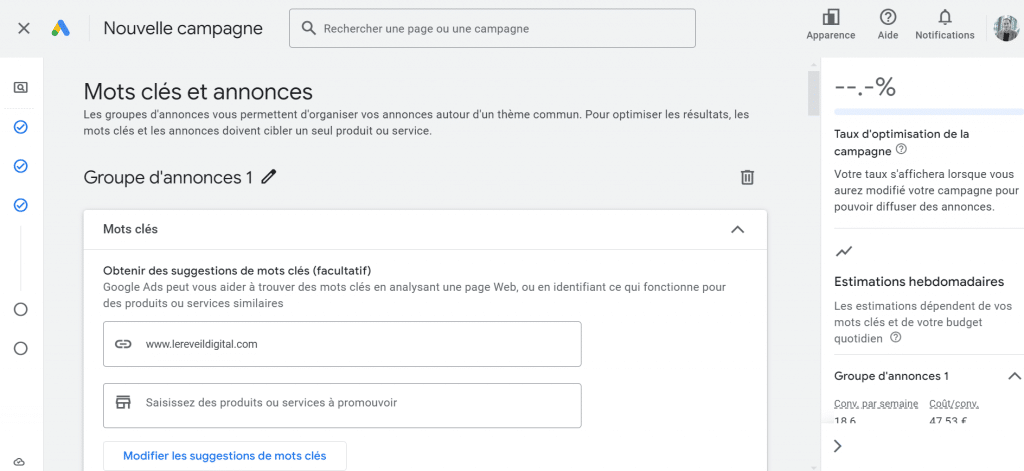Open help for Taux d'optimisation de la campagne
This screenshot has height=471, width=1024.
coord(901,150)
